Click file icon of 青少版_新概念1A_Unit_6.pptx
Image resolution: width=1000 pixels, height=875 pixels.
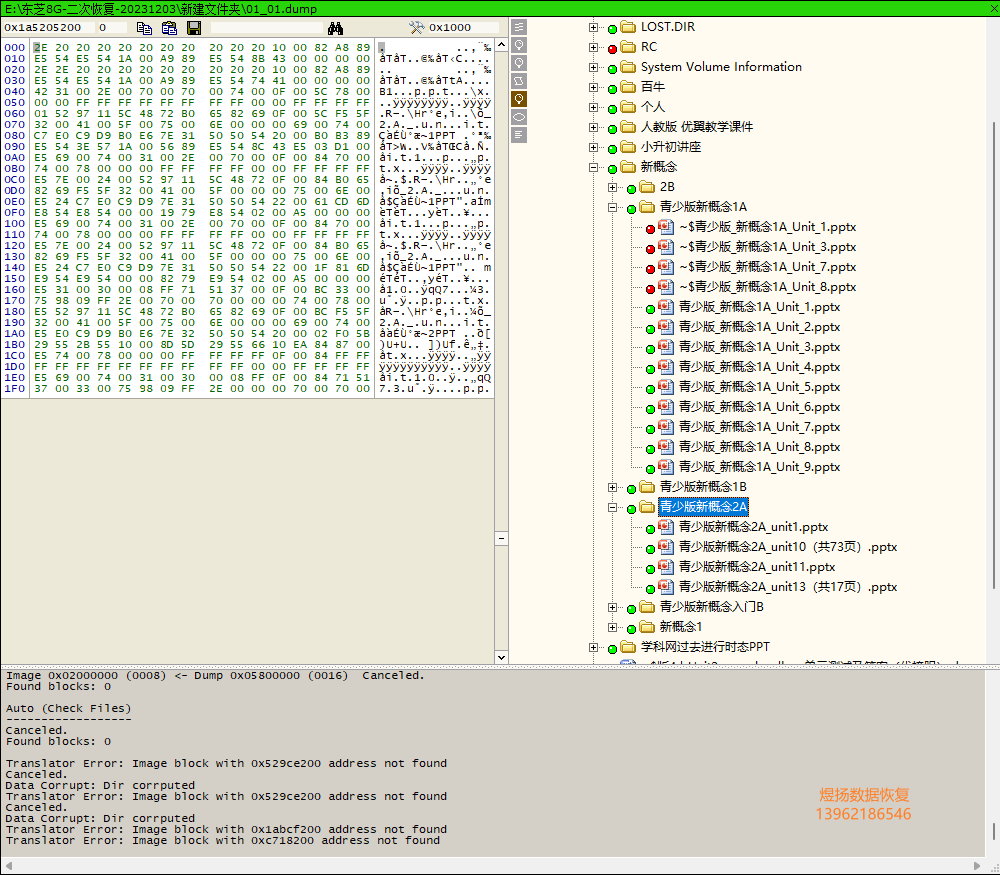(666, 407)
